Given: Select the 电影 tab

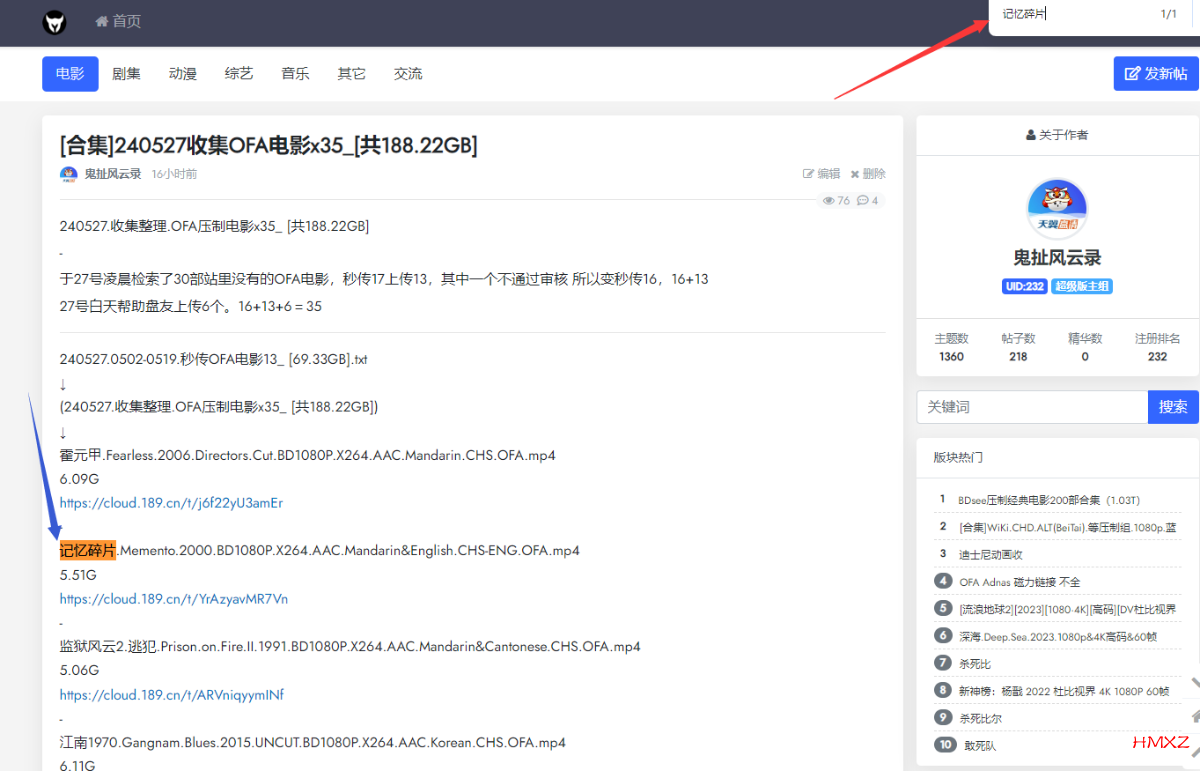Looking at the screenshot, I should pyautogui.click(x=70, y=74).
